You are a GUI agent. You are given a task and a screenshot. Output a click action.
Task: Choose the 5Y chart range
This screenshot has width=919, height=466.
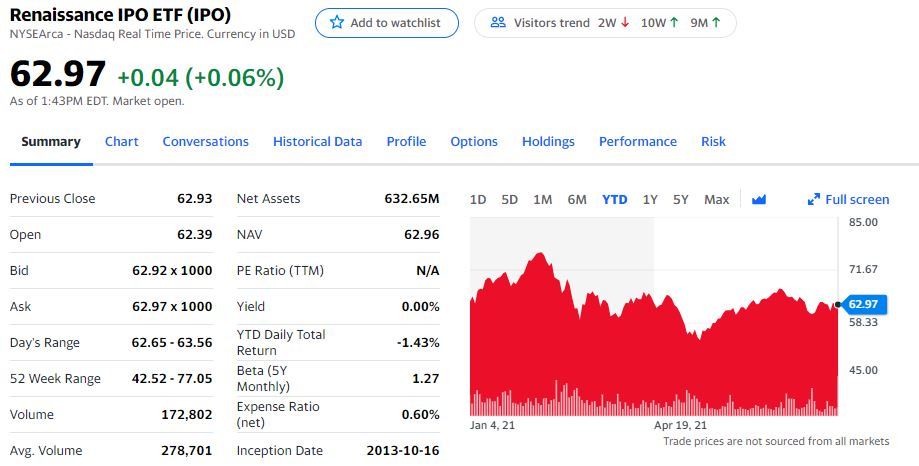680,200
